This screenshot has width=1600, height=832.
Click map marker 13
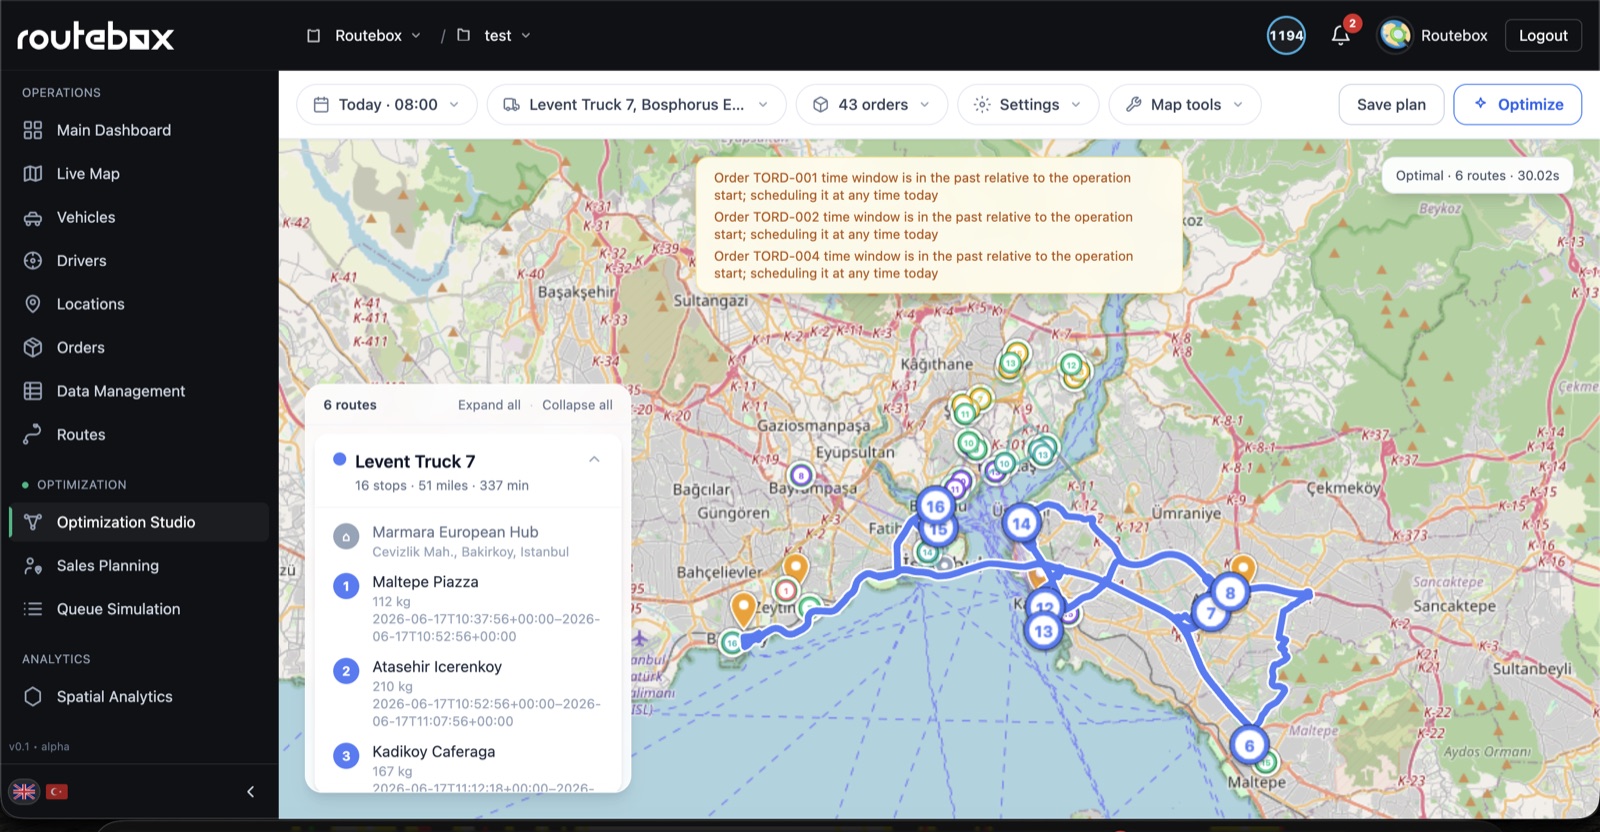[1043, 631]
